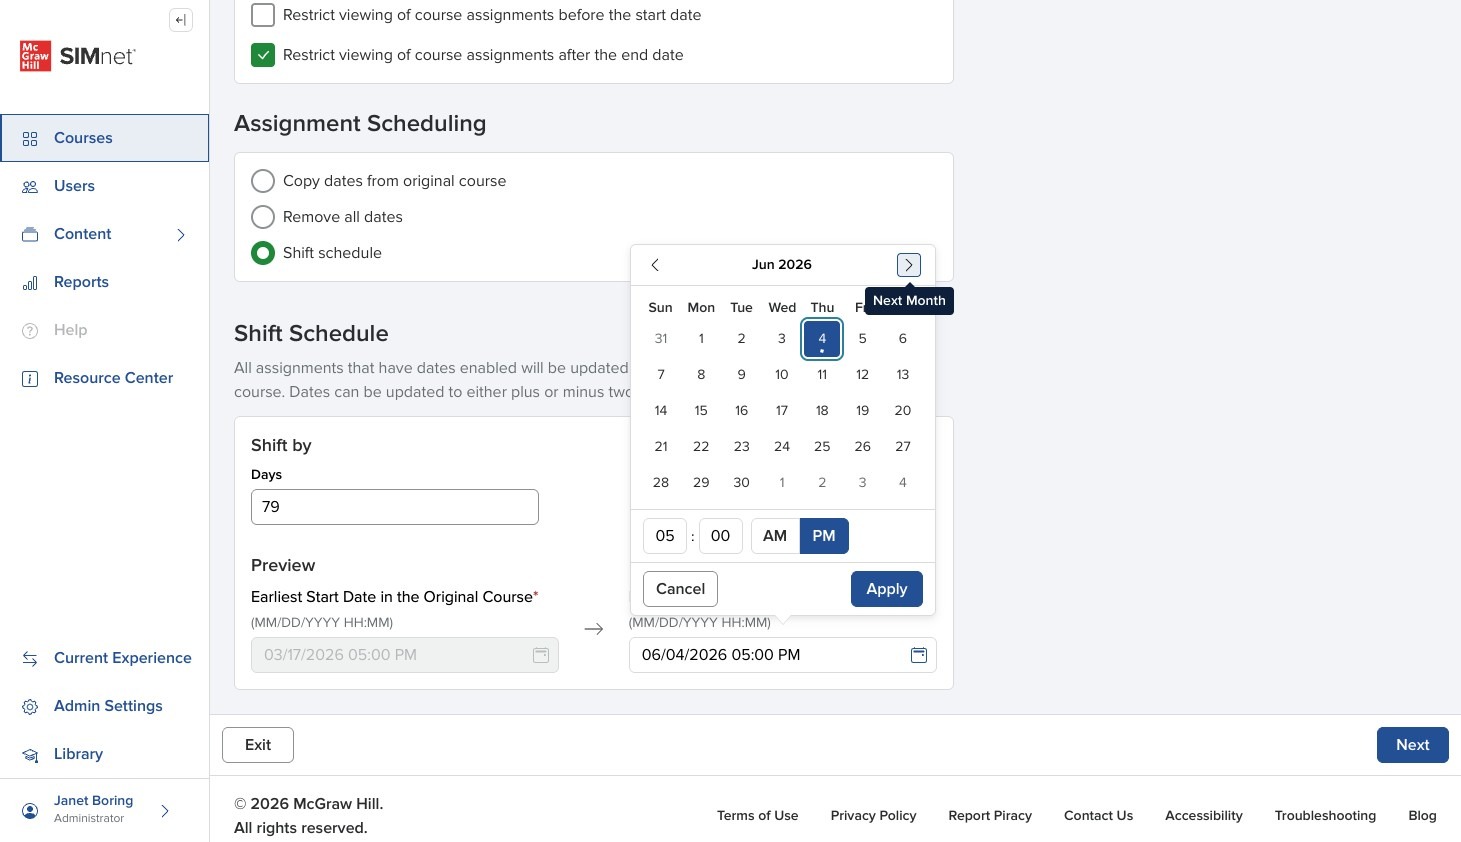Apply the selected date
The image size is (1461, 842).
point(887,589)
